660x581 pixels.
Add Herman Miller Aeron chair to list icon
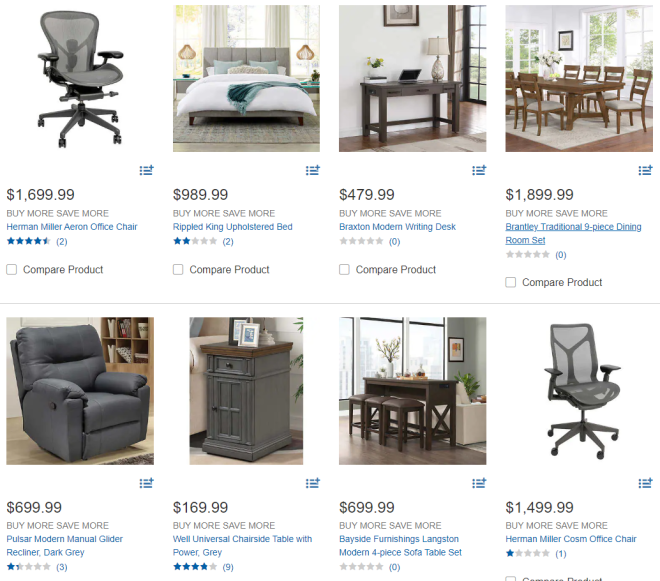146,170
